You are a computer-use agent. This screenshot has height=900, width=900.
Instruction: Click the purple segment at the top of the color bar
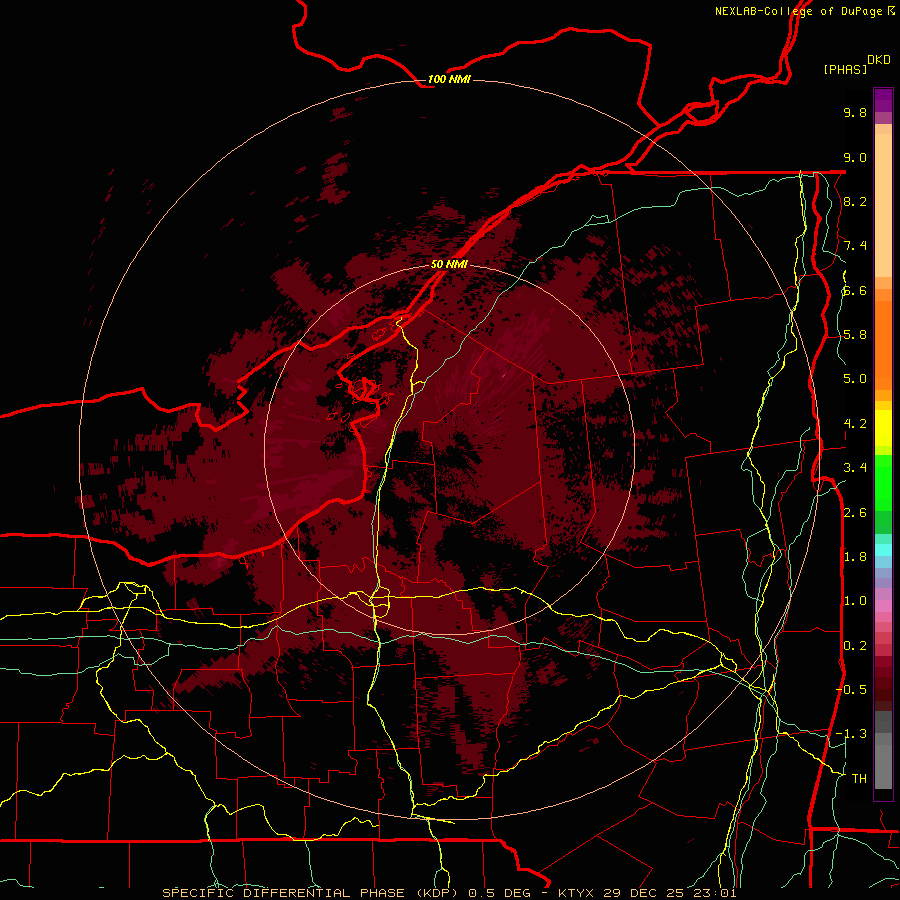883,100
